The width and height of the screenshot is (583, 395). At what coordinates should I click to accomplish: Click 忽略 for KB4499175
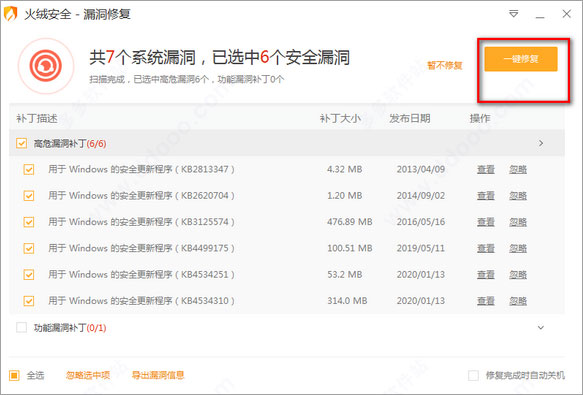(x=518, y=248)
